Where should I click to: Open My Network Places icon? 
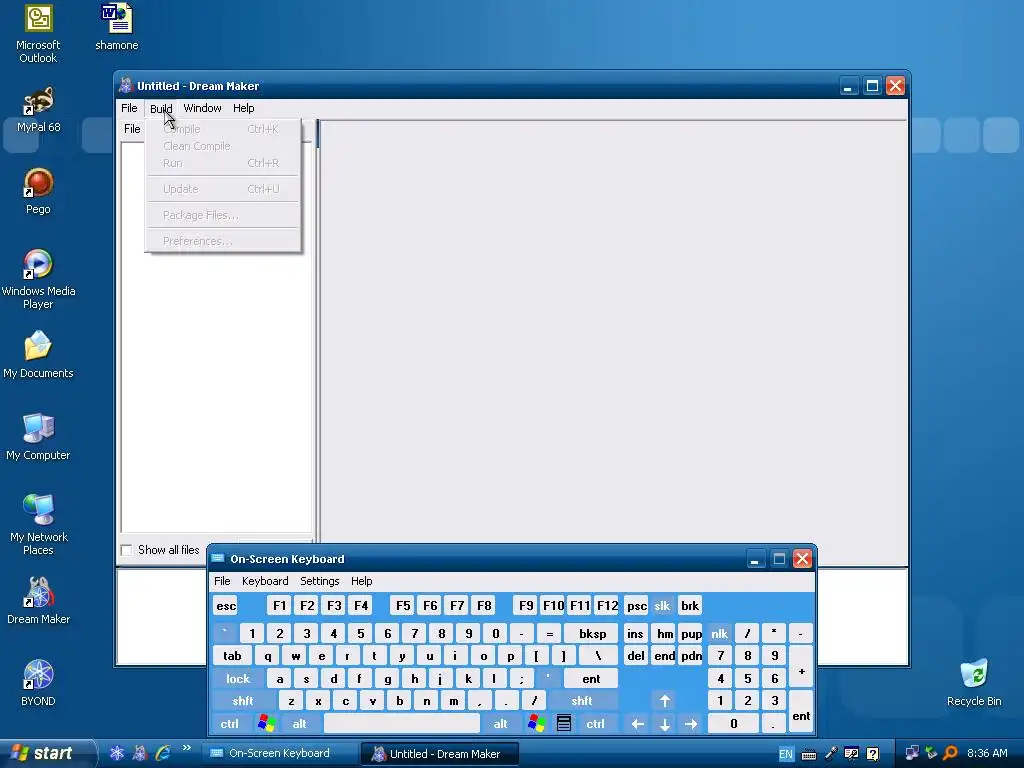click(x=38, y=524)
